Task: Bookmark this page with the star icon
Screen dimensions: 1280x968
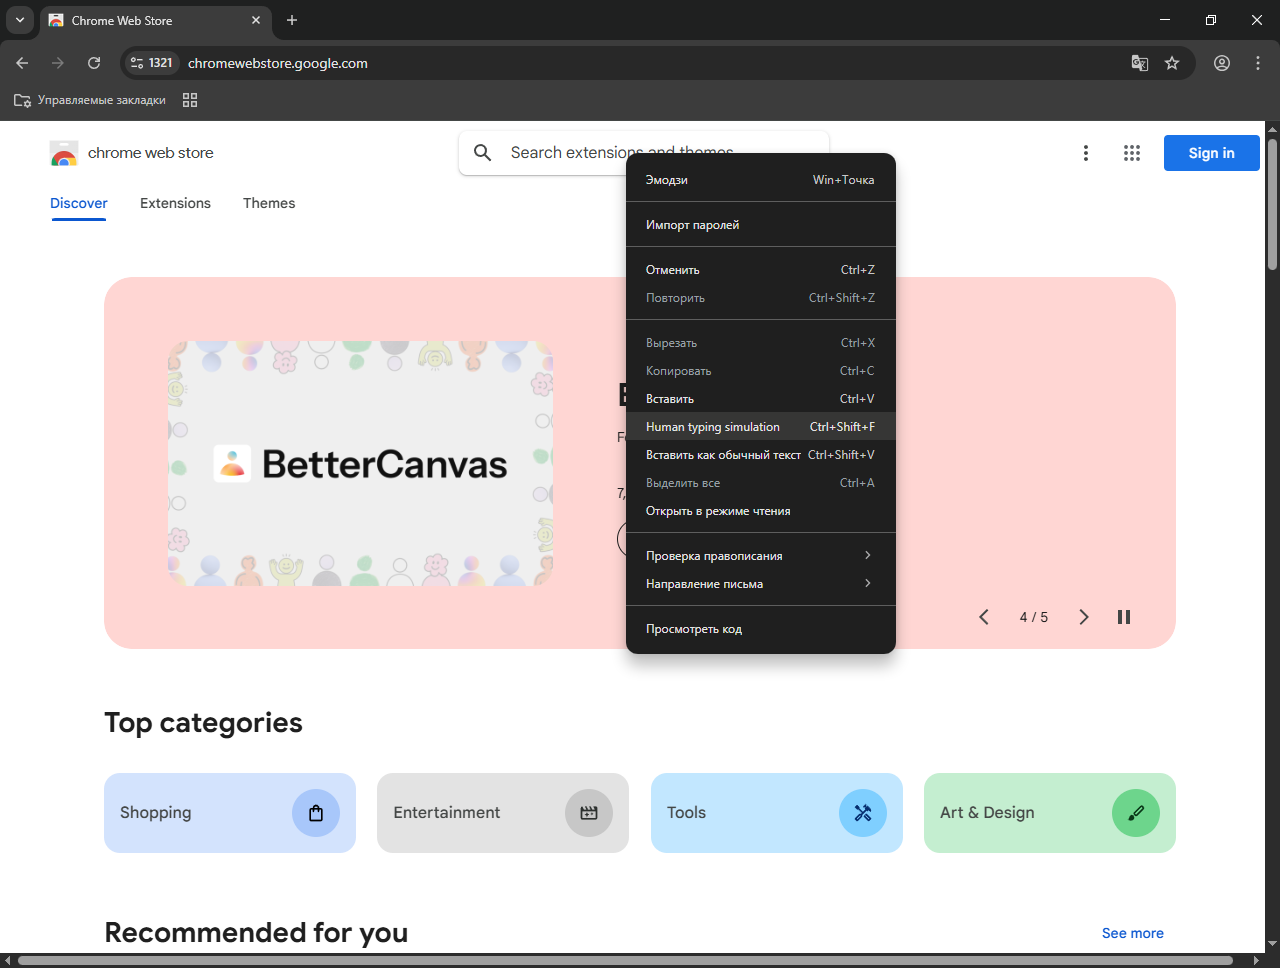Action: pos(1172,63)
